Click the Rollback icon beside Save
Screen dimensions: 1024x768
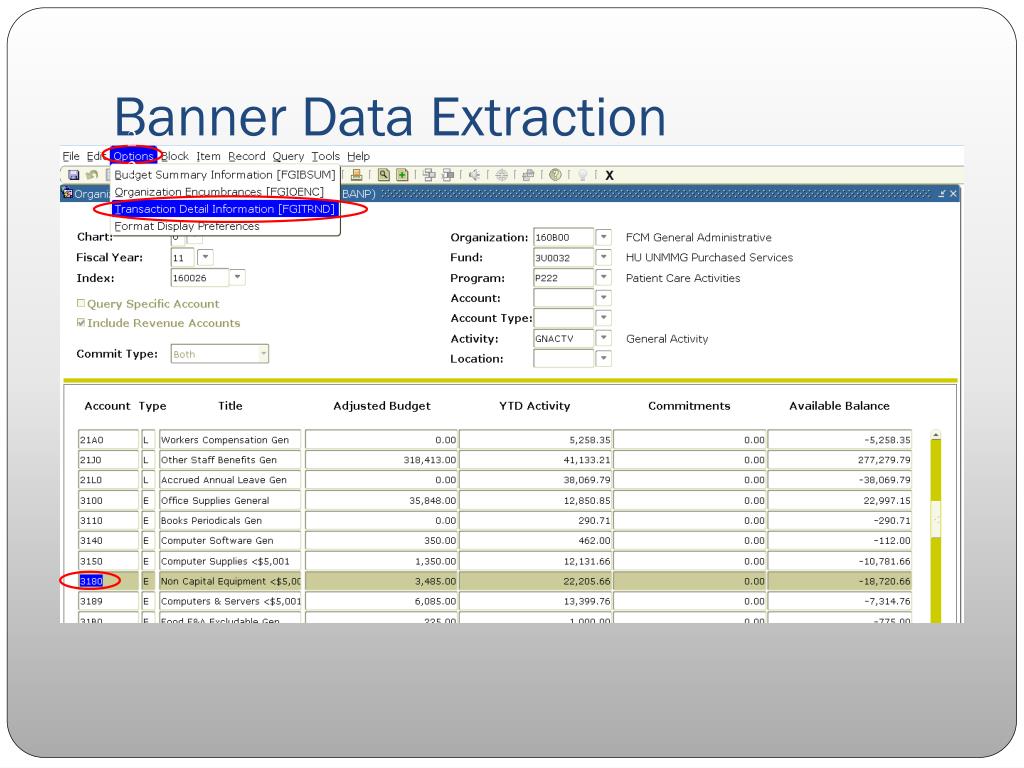(x=91, y=175)
